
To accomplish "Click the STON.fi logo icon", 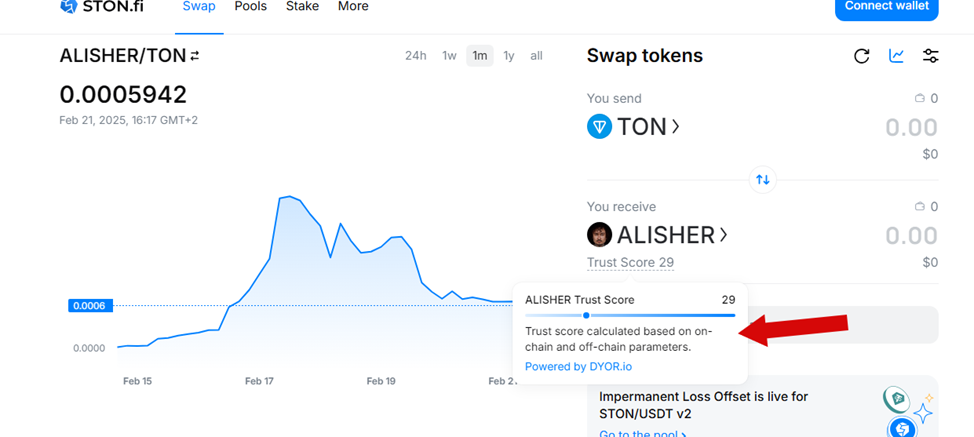I will pos(69,6).
